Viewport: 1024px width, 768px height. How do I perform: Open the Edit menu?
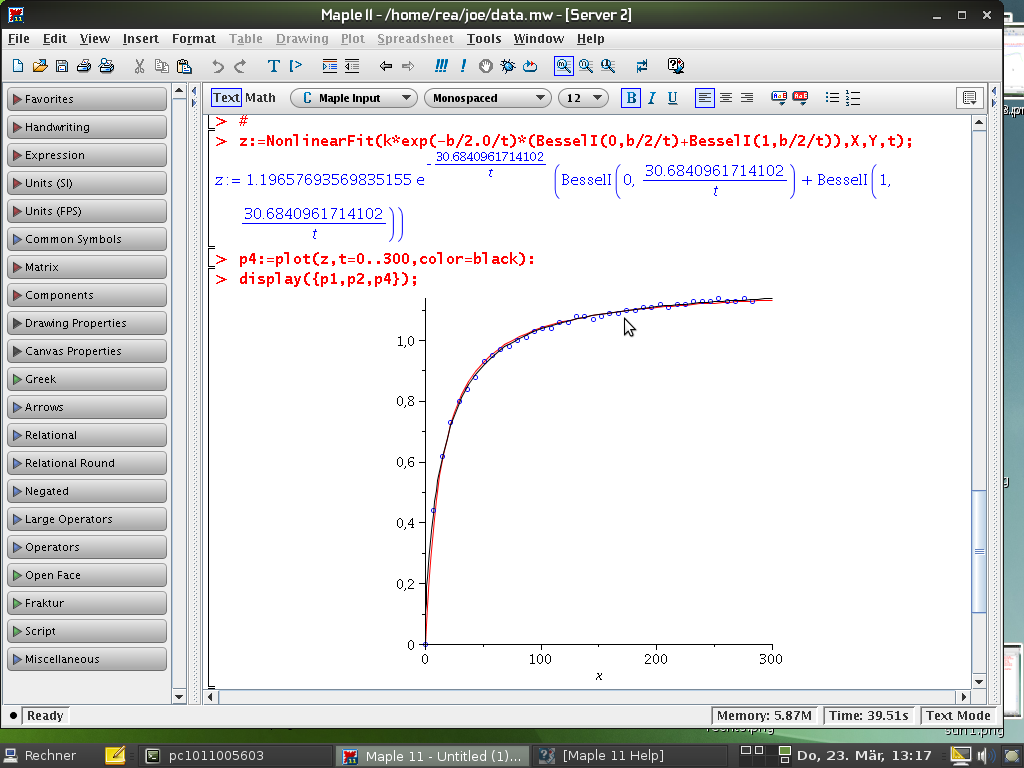55,39
